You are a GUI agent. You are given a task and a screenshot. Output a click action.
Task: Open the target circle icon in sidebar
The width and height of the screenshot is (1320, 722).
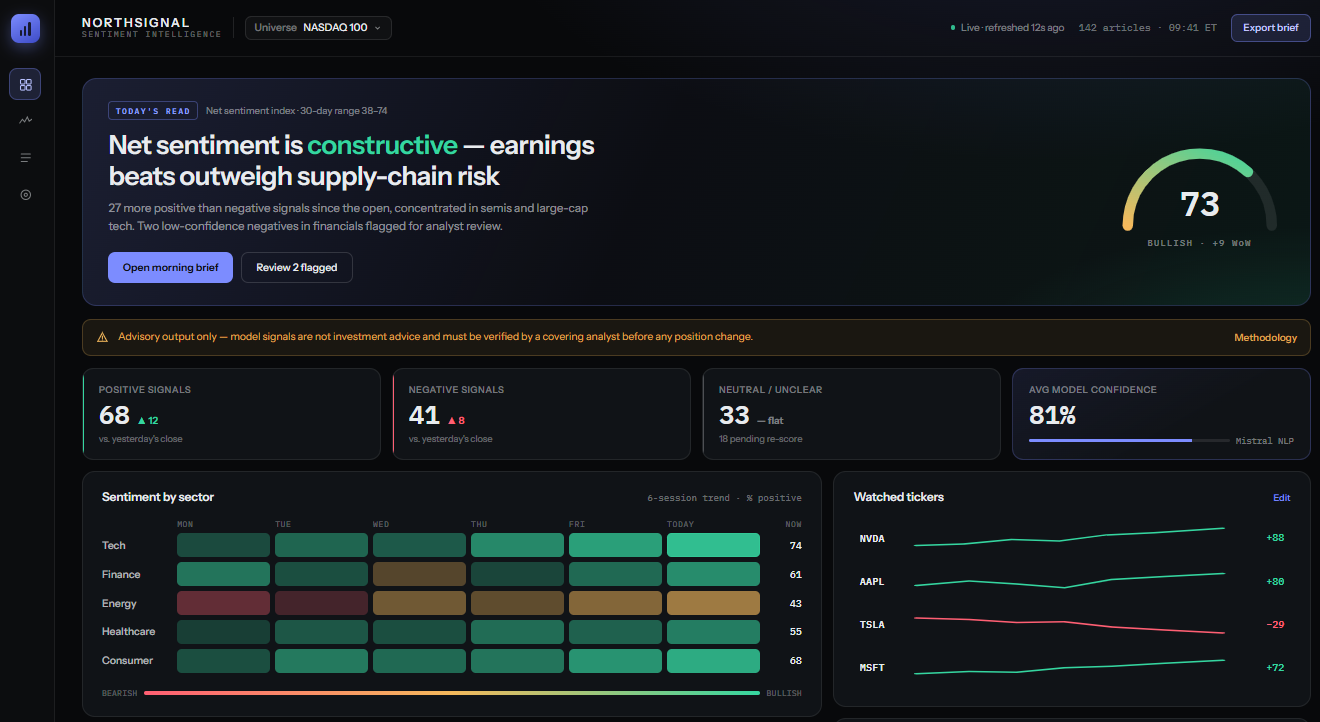[x=25, y=194]
